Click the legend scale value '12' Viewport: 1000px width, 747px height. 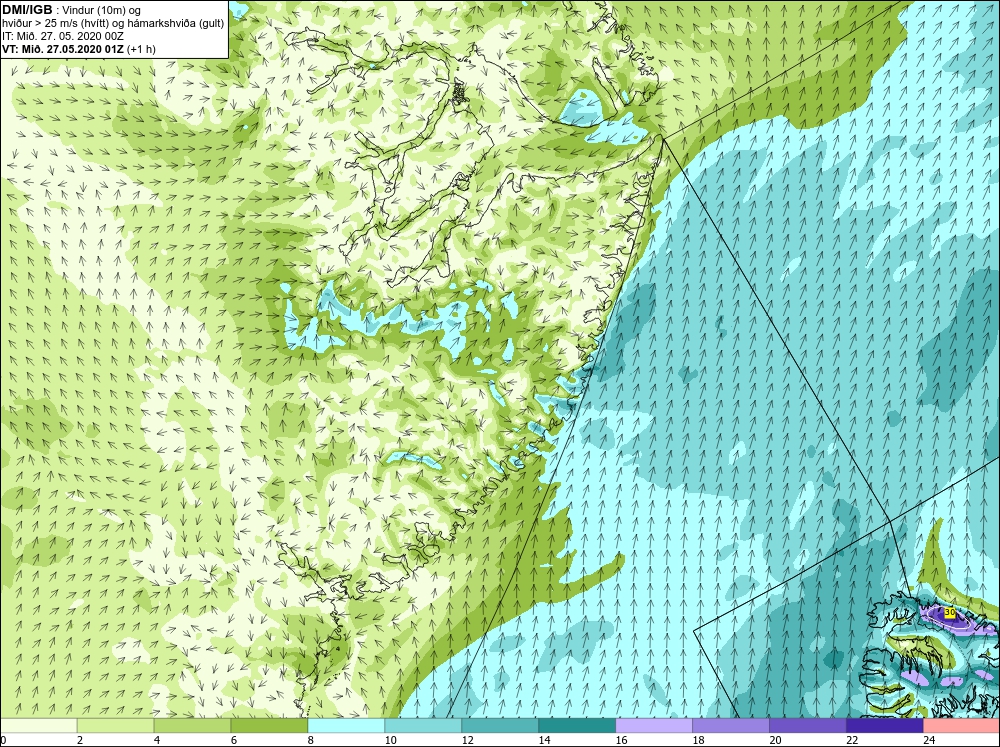point(467,740)
